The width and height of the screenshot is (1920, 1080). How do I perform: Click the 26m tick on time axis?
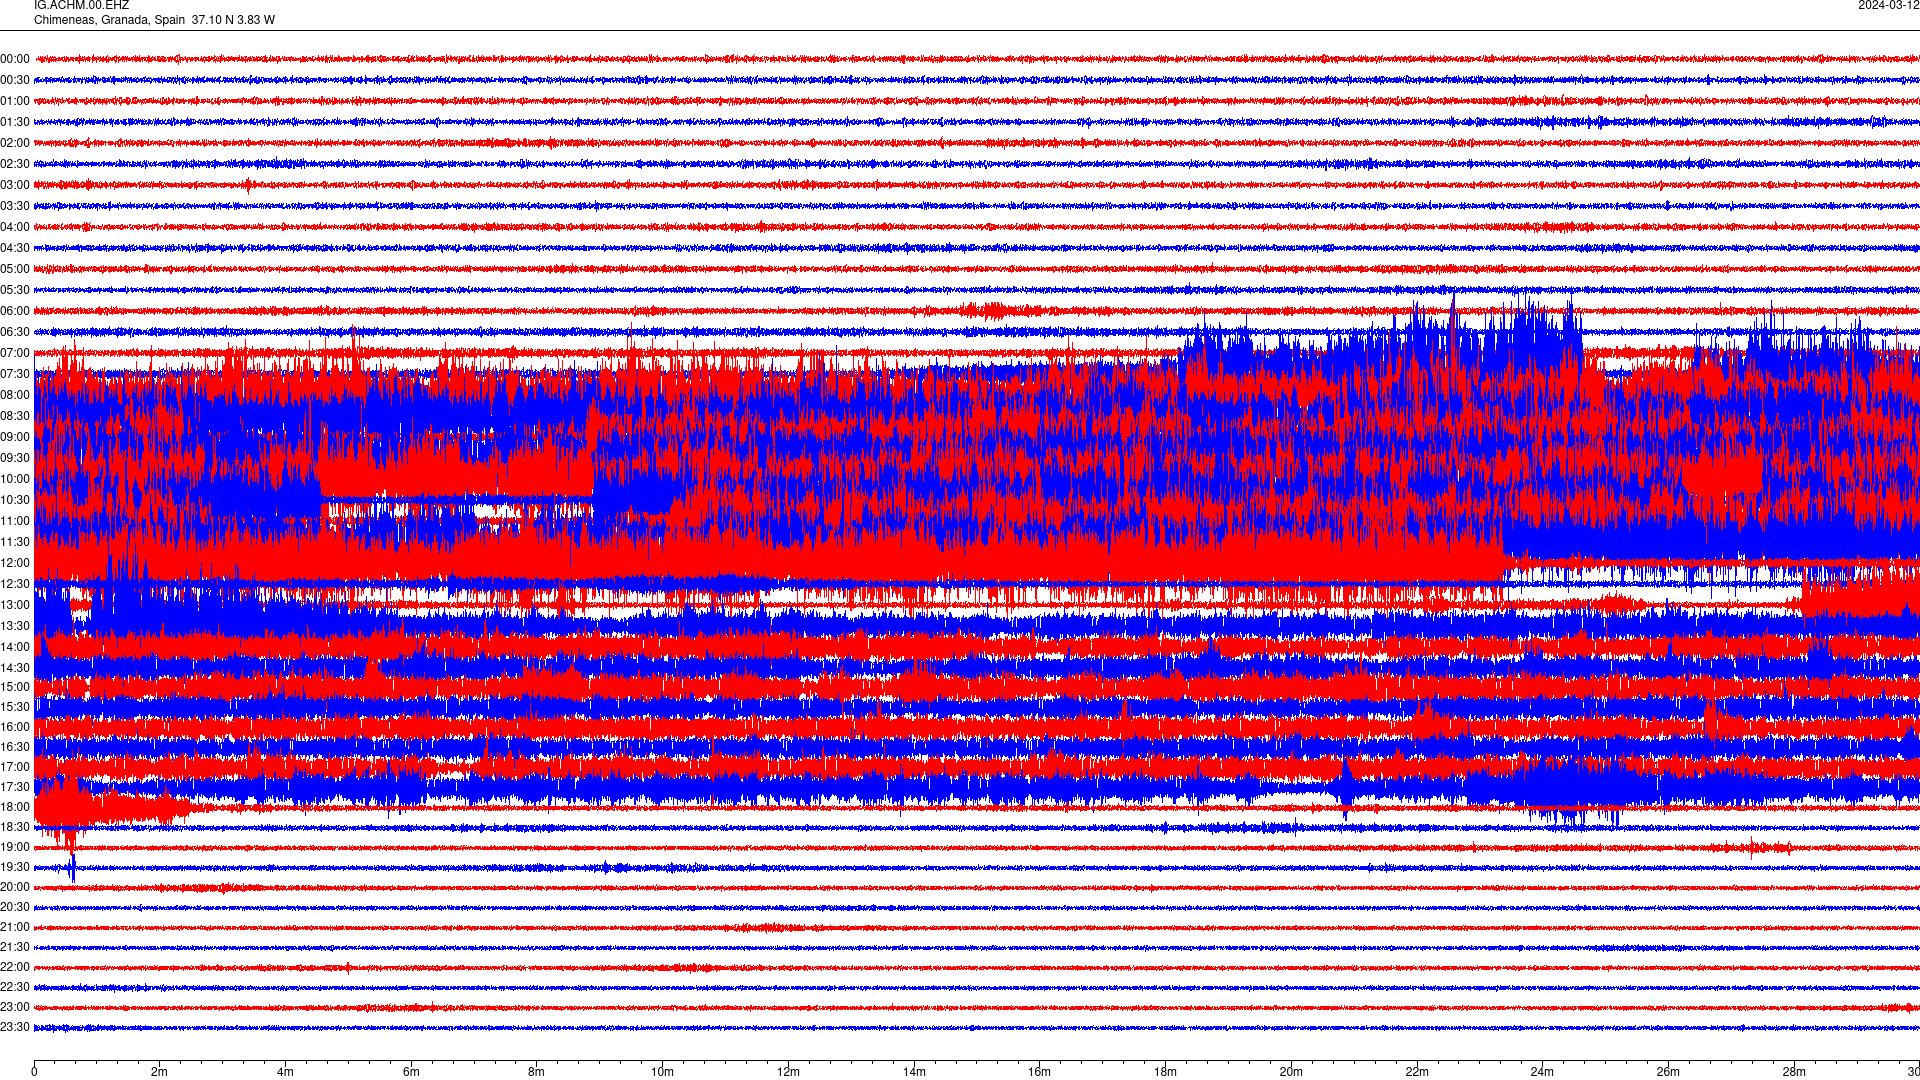pyautogui.click(x=1668, y=1072)
